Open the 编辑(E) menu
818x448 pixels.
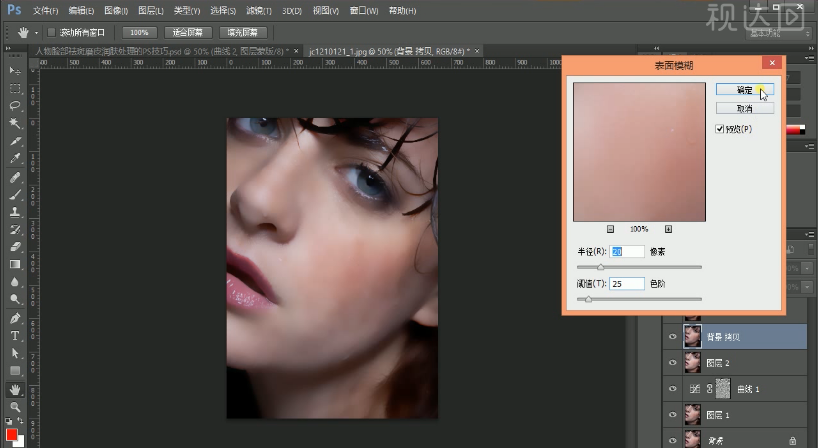(x=81, y=10)
